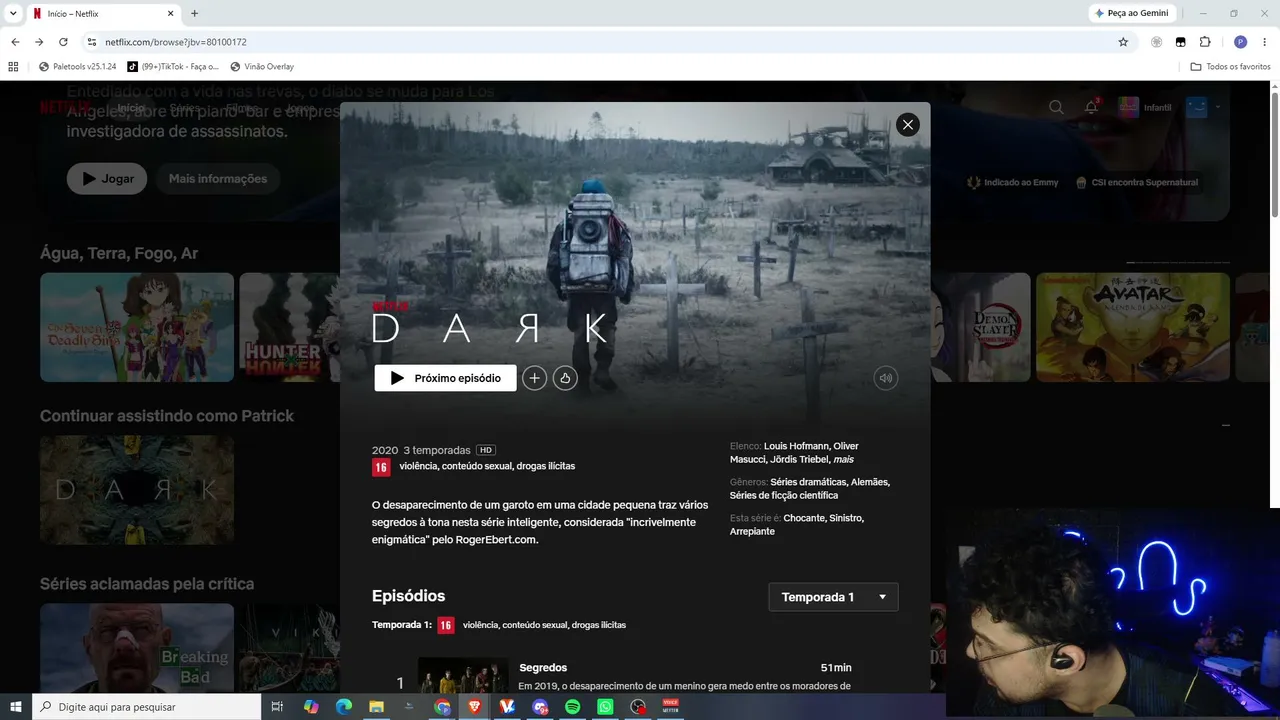The width and height of the screenshot is (1280, 720).
Task: Open a new browser tab
Action: 194,14
